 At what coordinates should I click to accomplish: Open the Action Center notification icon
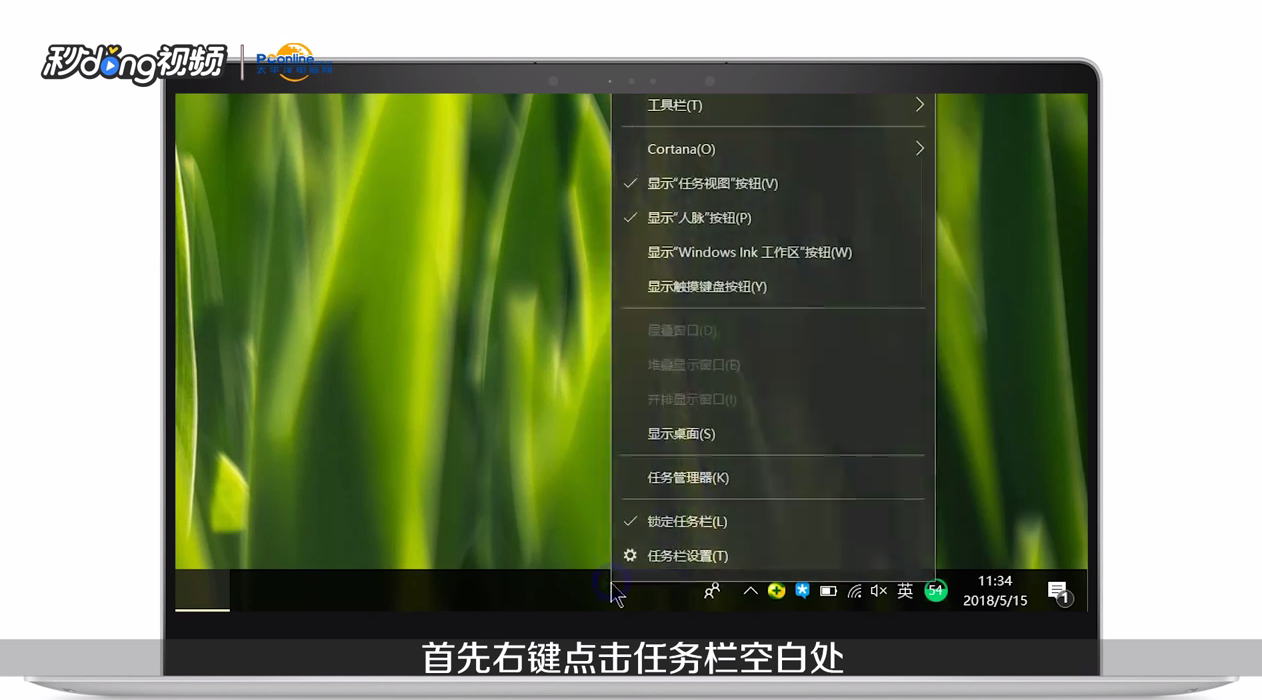1058,592
